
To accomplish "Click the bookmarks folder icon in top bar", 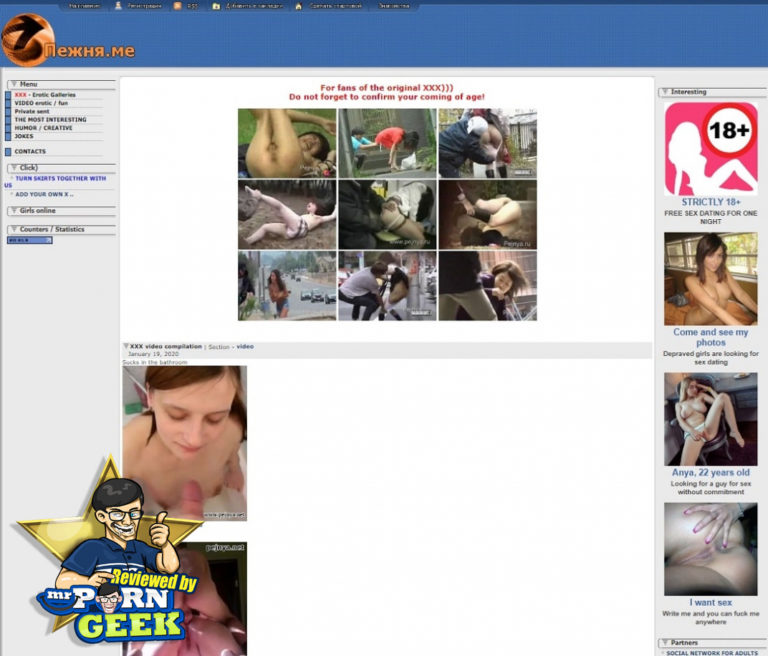I will coord(216,6).
